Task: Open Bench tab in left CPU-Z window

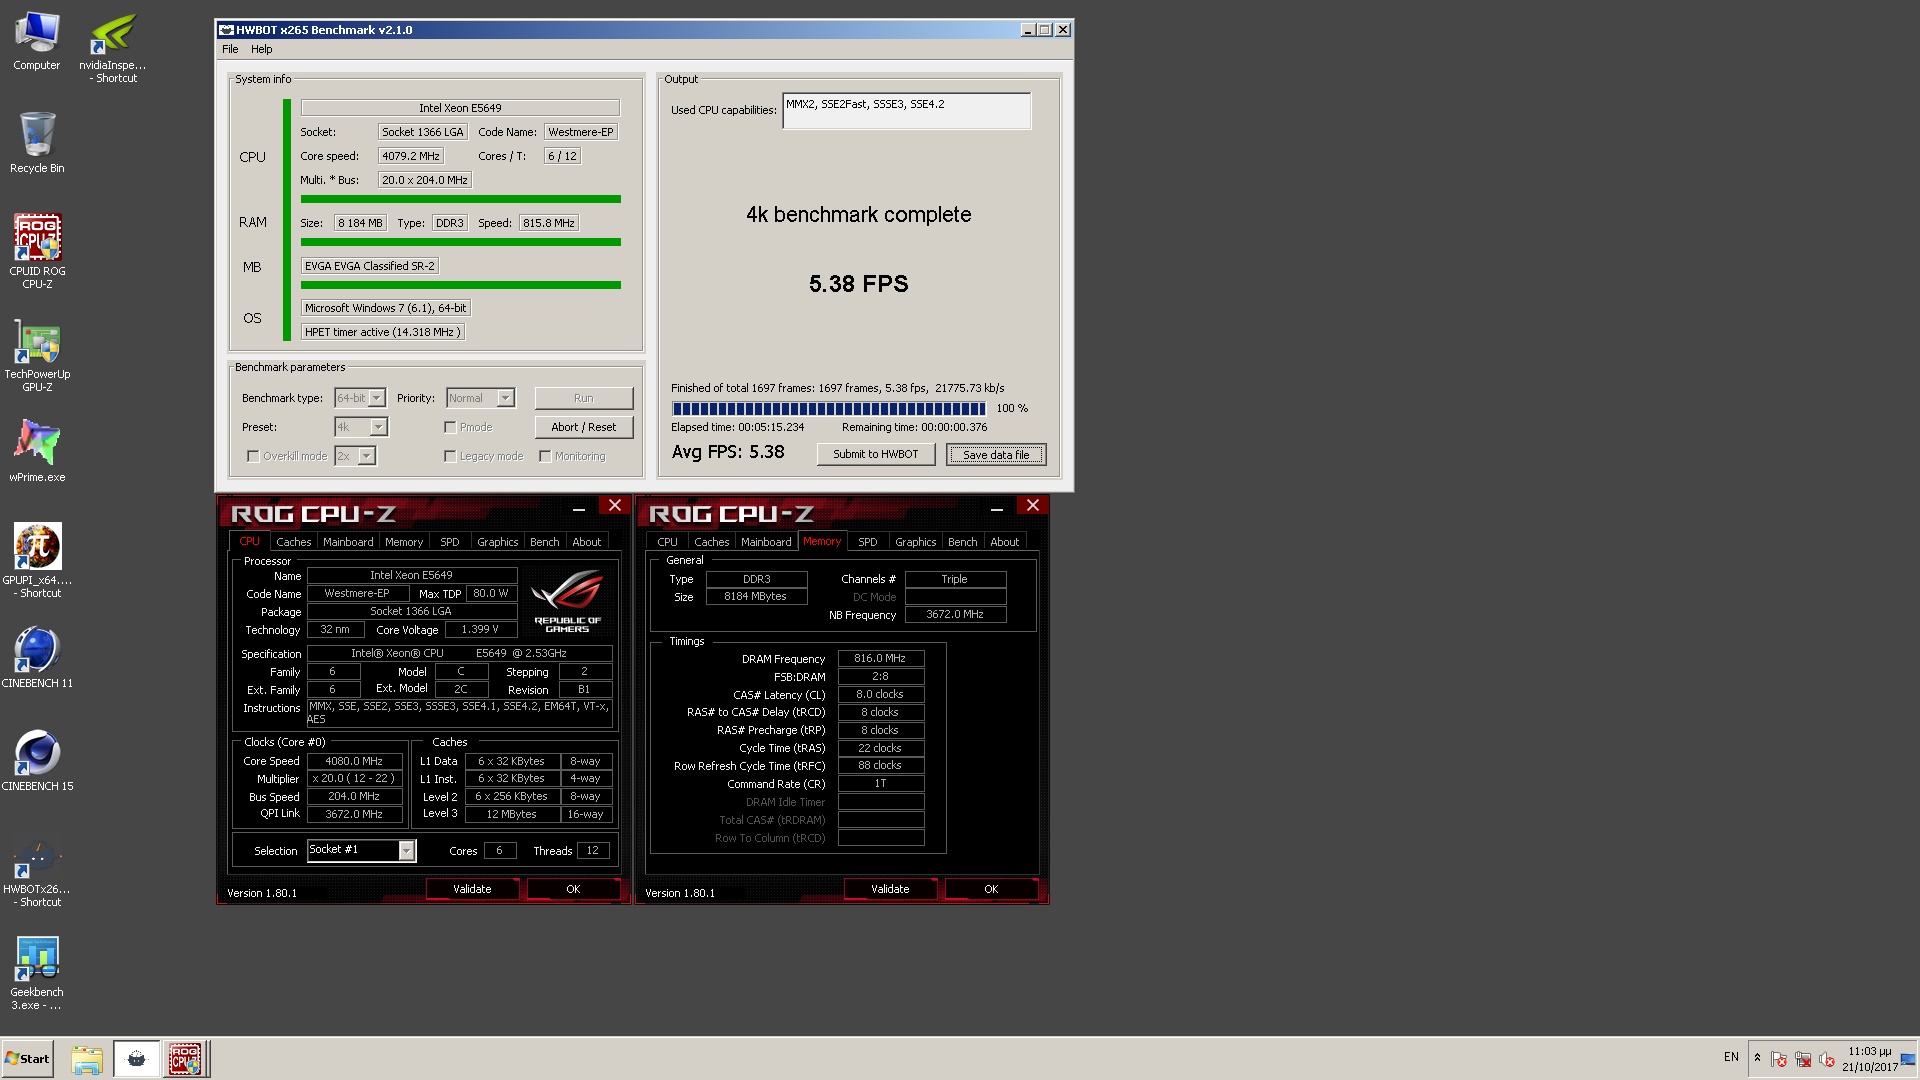Action: [x=545, y=542]
